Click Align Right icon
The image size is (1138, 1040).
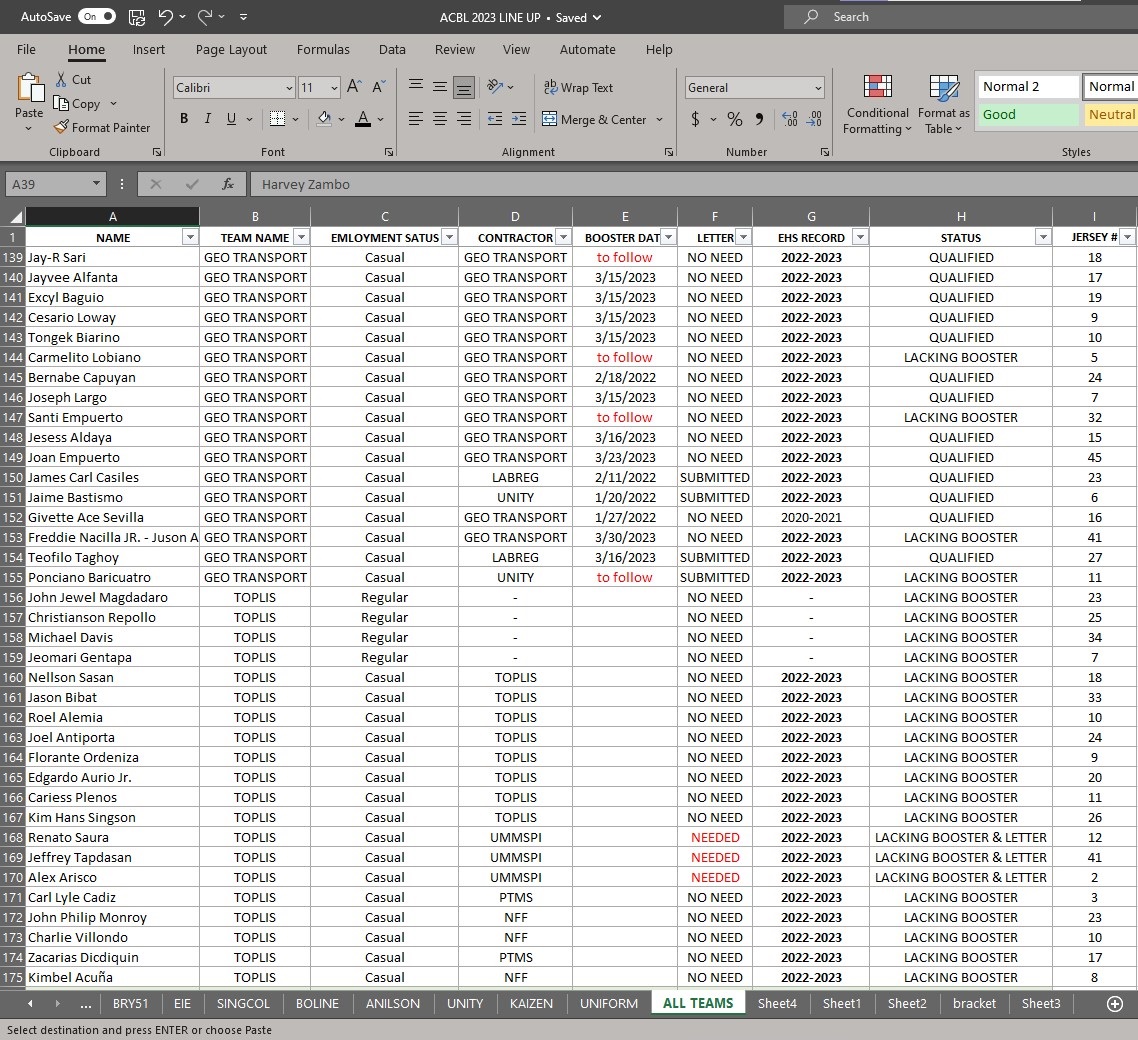tap(464, 119)
